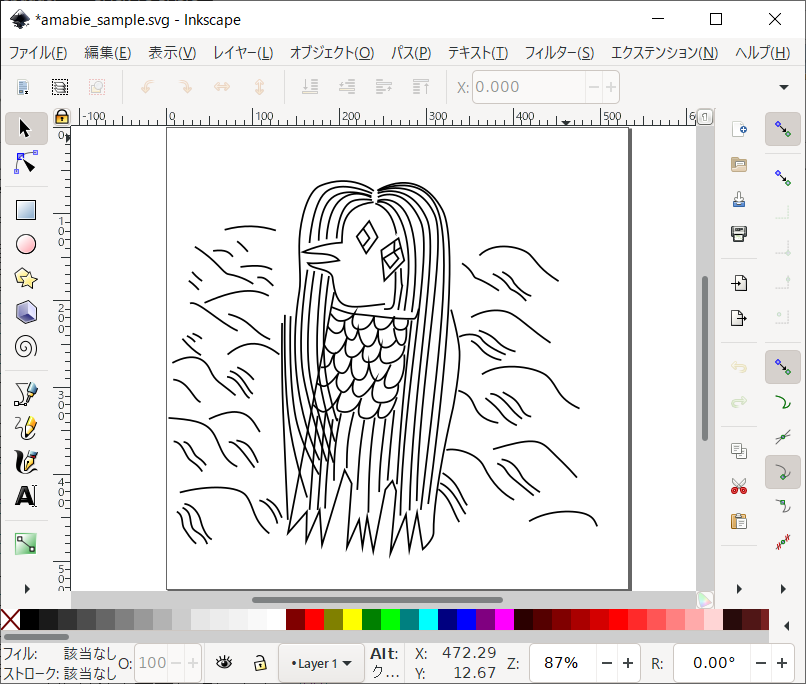
Task: Open the パス(P) menu
Action: pyautogui.click(x=411, y=52)
